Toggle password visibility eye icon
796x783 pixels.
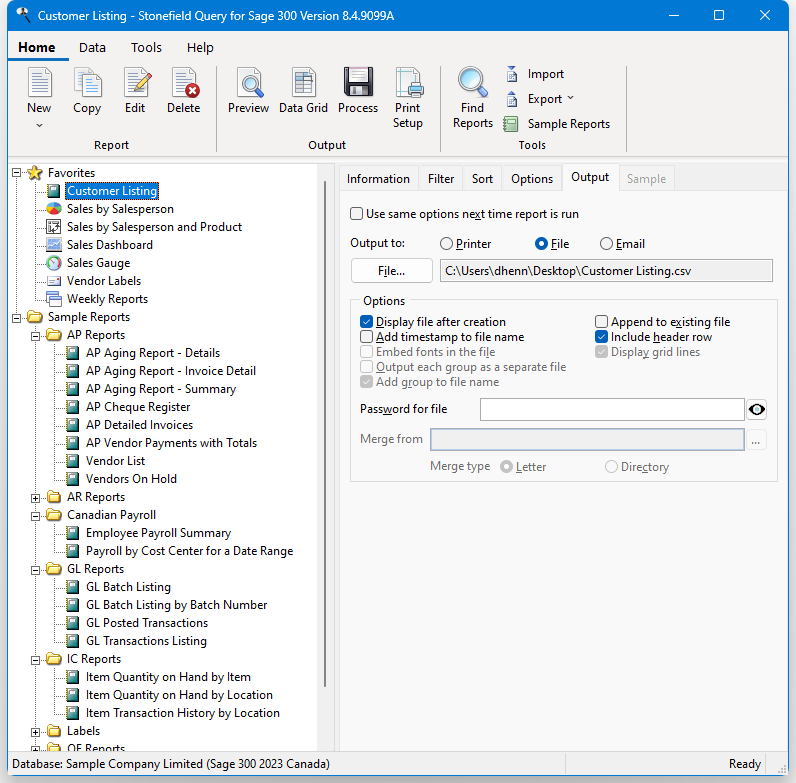coord(756,410)
